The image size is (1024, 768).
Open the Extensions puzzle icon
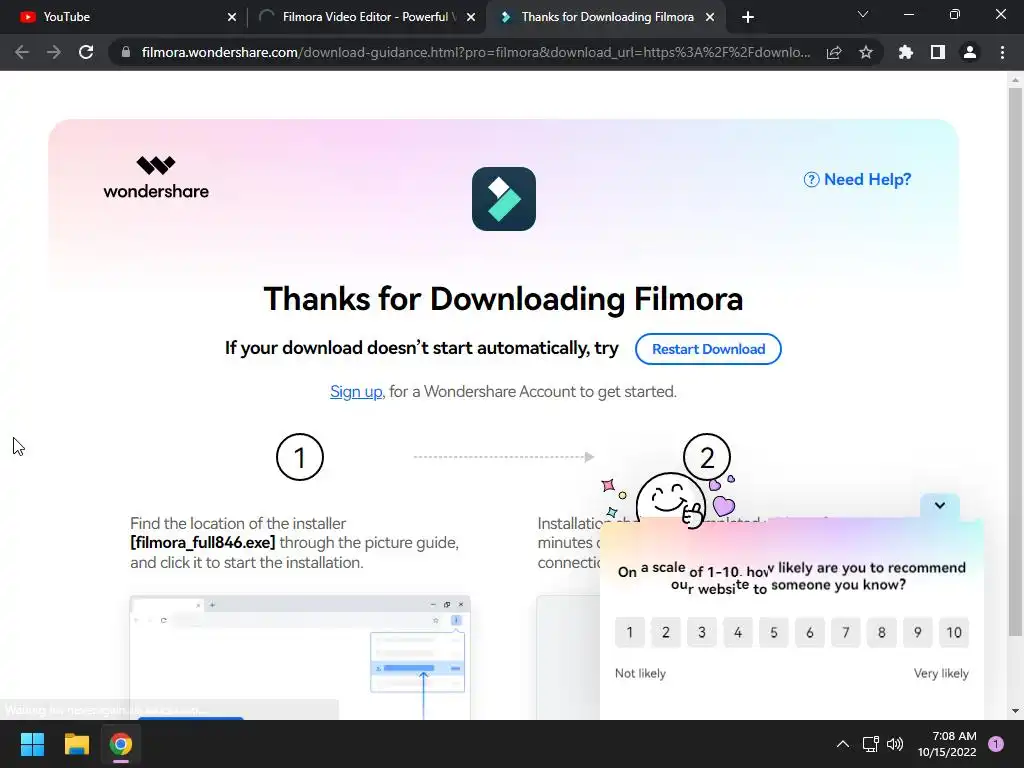pyautogui.click(x=906, y=52)
